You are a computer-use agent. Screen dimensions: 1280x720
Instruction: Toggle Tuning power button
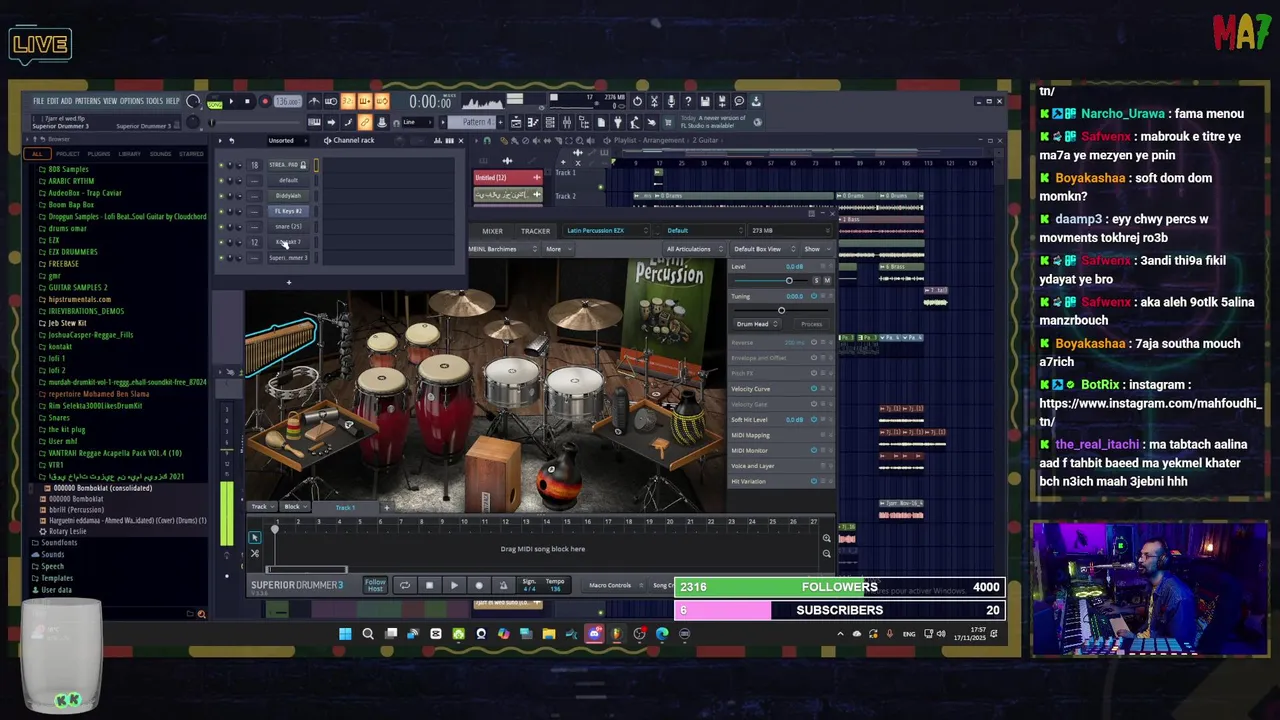click(813, 296)
